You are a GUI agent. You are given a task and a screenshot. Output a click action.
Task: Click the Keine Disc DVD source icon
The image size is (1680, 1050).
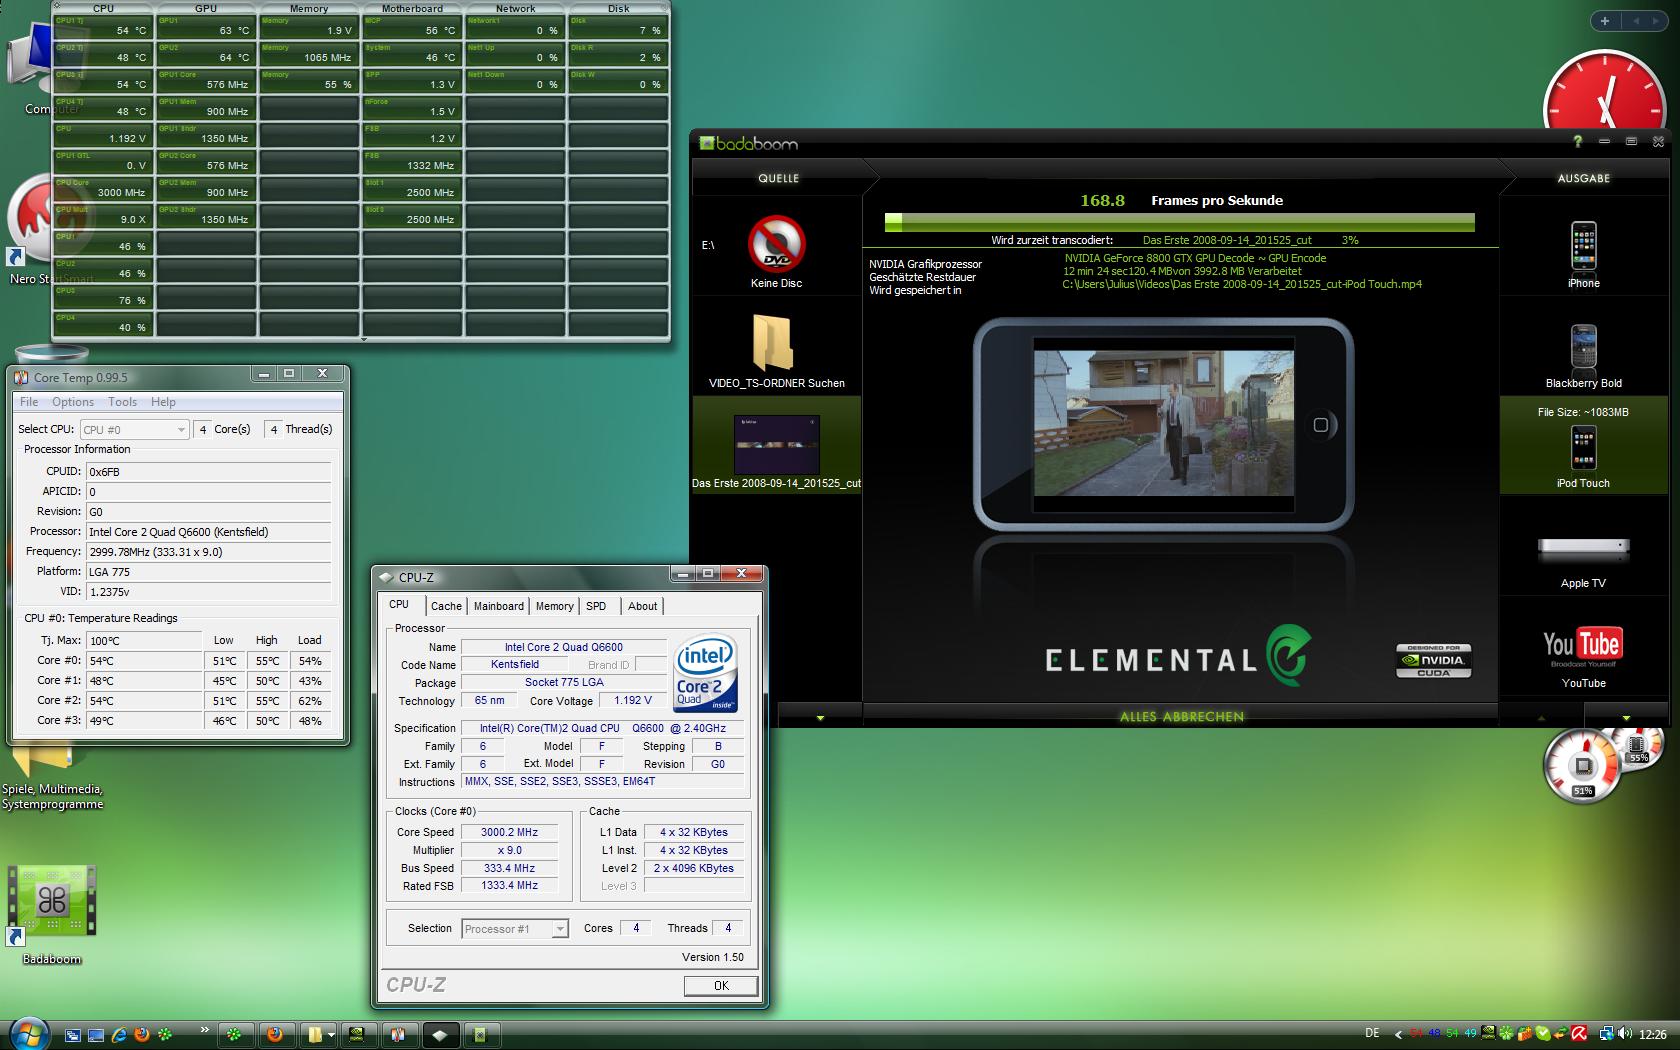776,244
